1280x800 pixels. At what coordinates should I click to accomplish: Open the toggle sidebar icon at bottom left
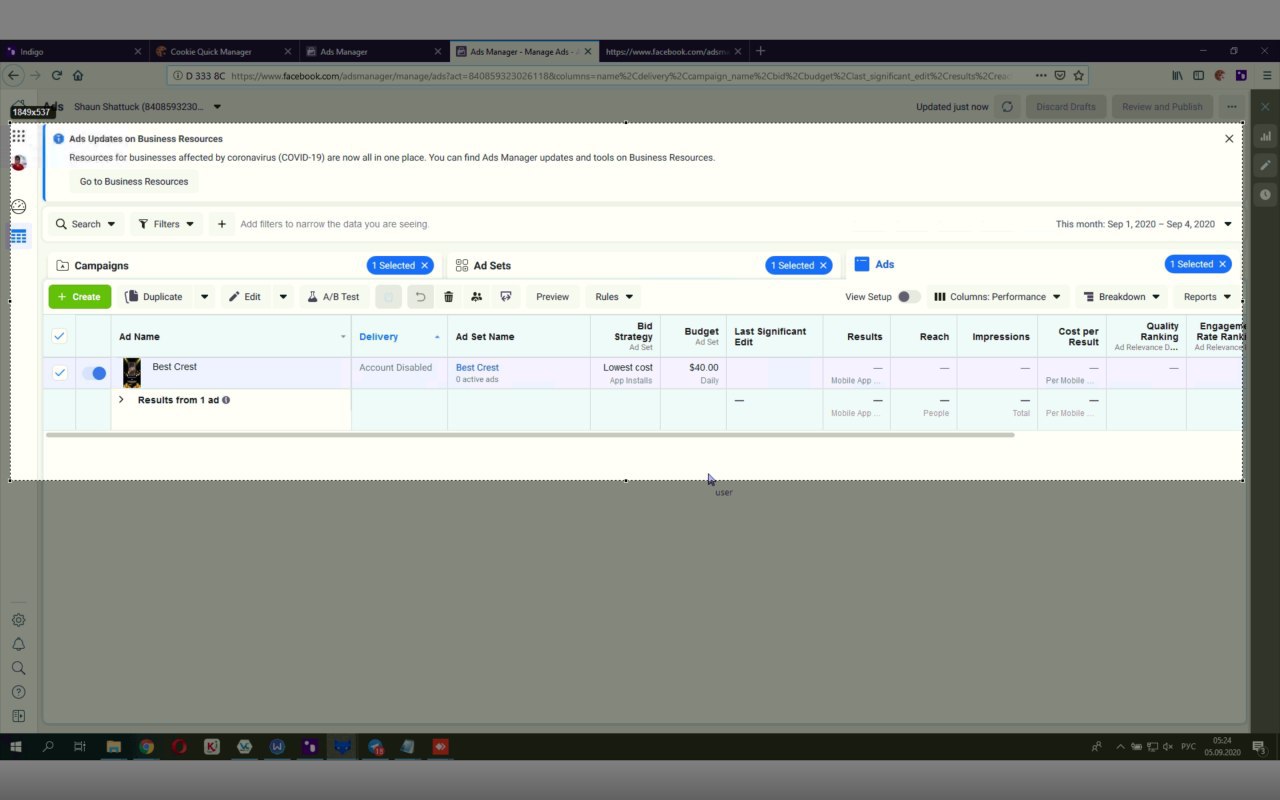(18, 716)
